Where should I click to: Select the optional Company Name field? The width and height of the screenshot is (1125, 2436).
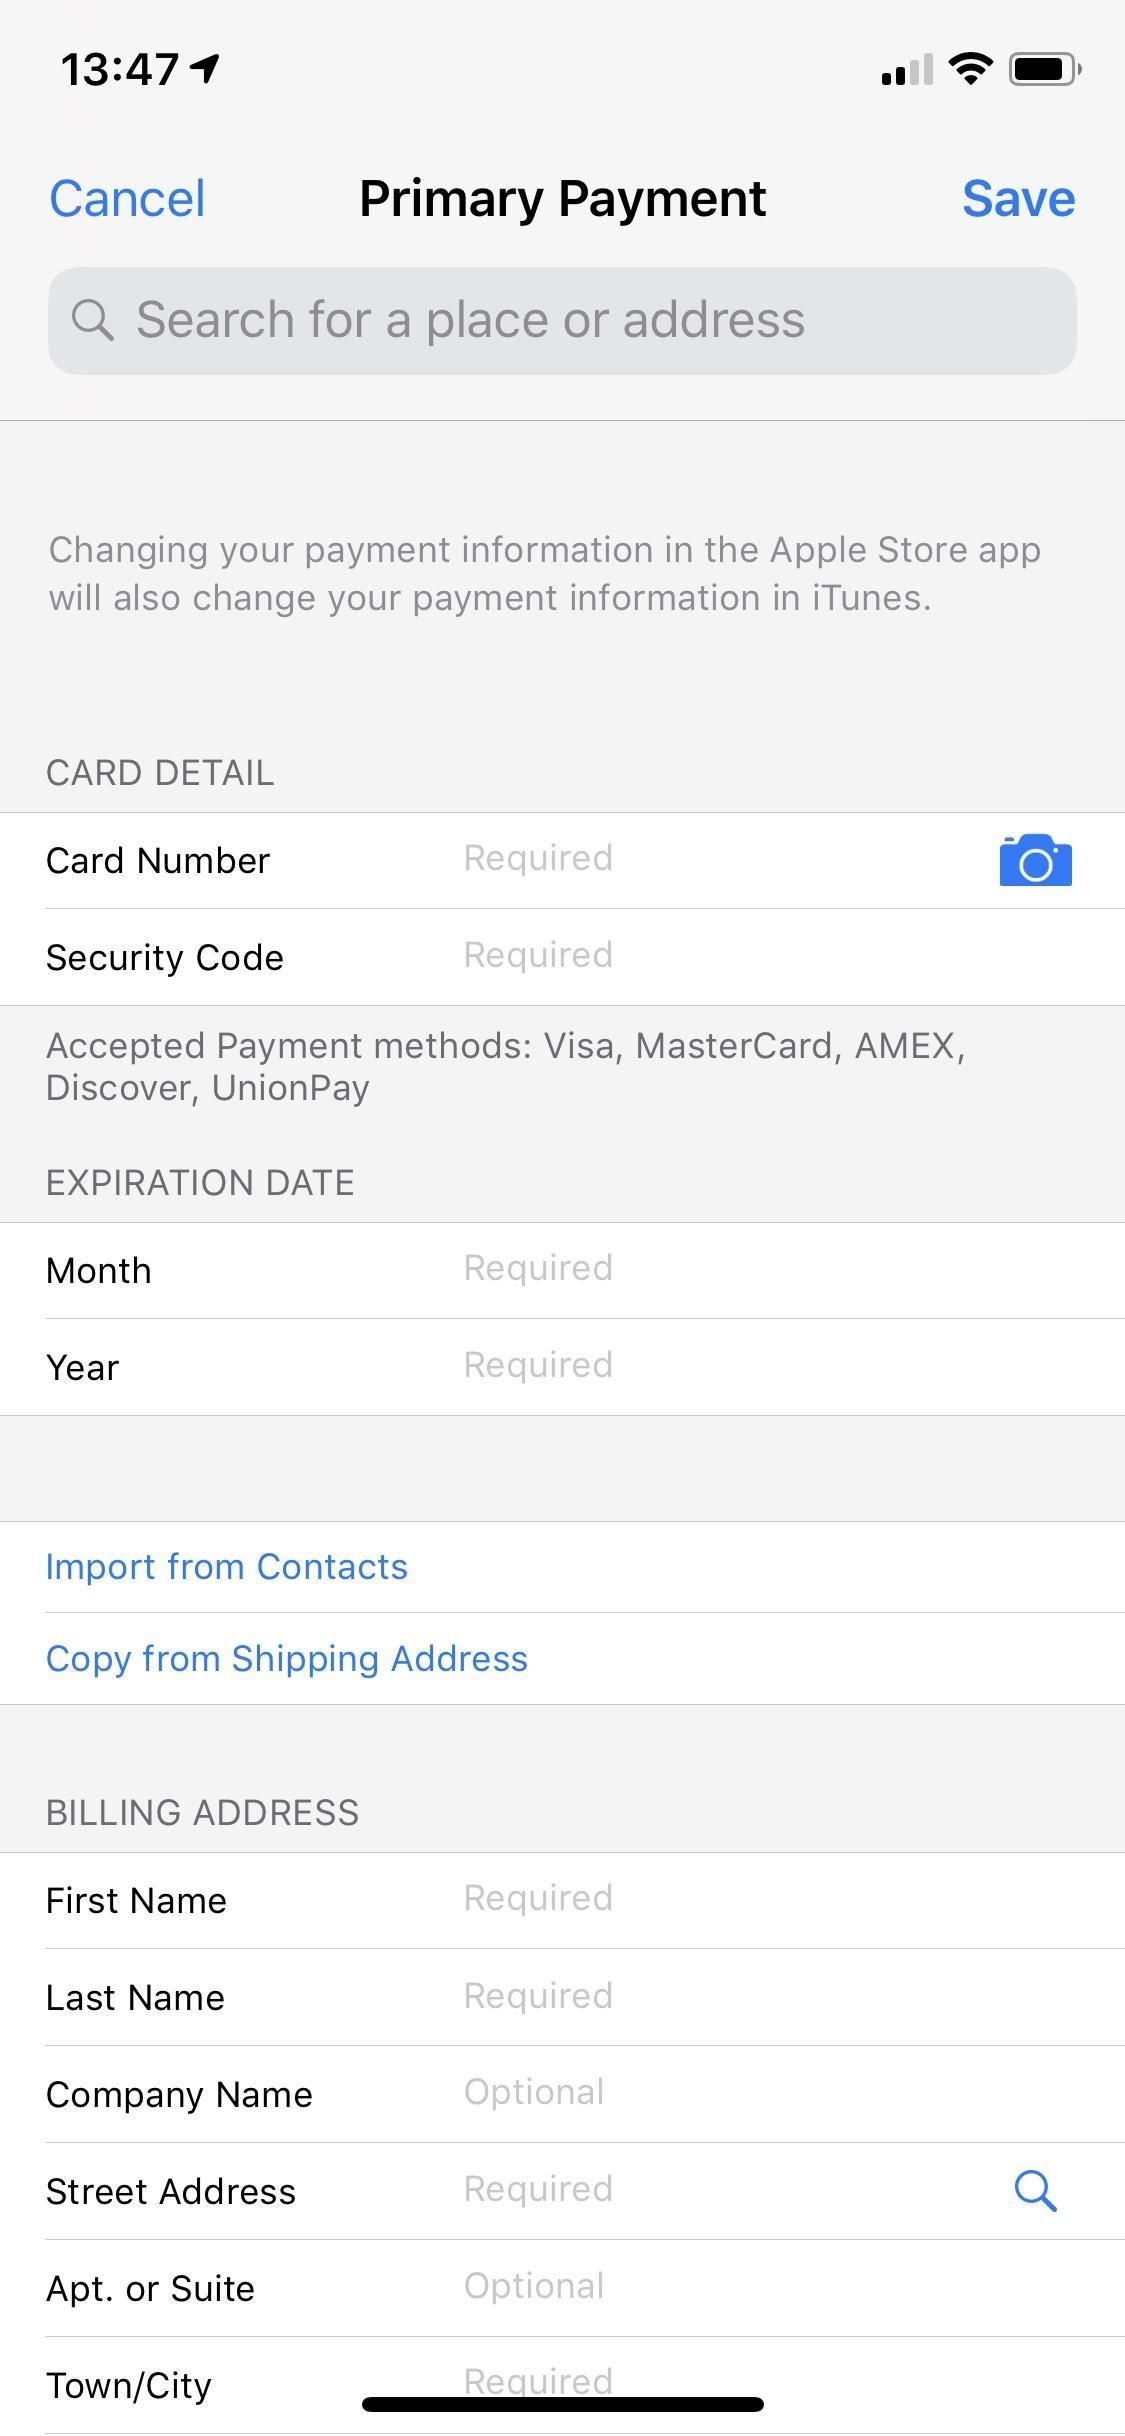(x=700, y=2094)
